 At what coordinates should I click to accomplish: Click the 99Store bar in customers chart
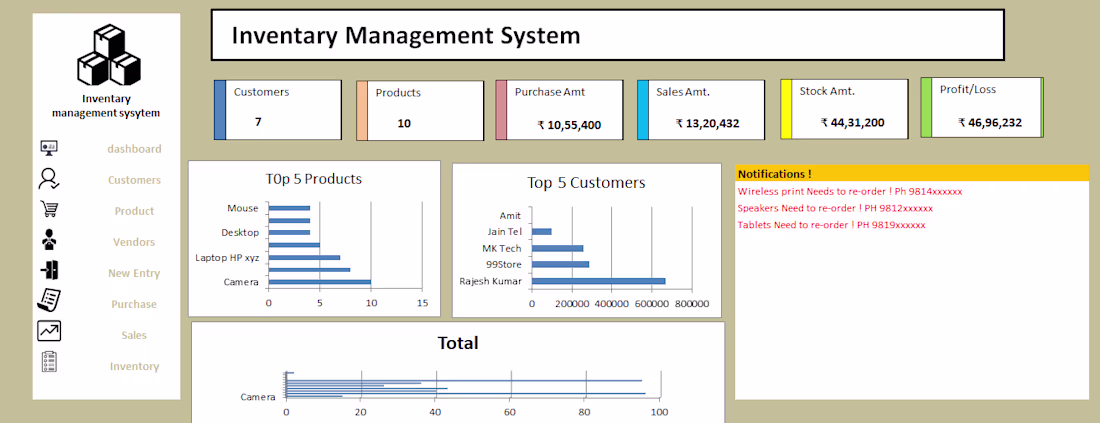point(561,264)
